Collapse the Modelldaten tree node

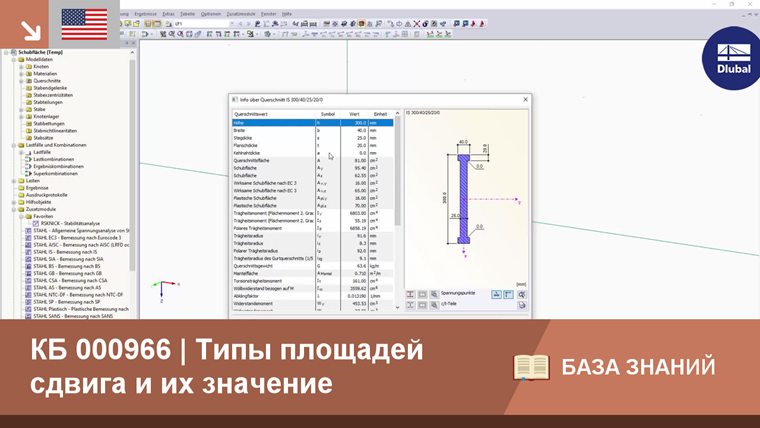[14, 59]
